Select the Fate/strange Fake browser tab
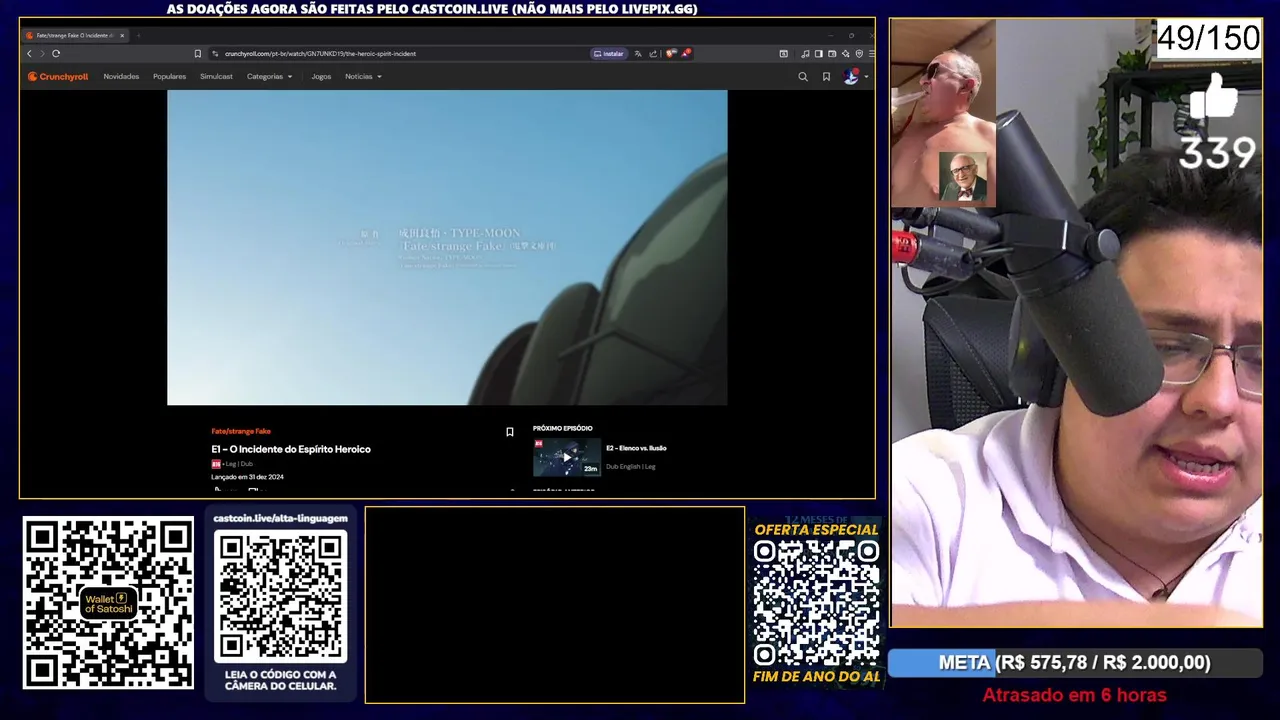Image resolution: width=1280 pixels, height=720 pixels. pyautogui.click(x=75, y=35)
